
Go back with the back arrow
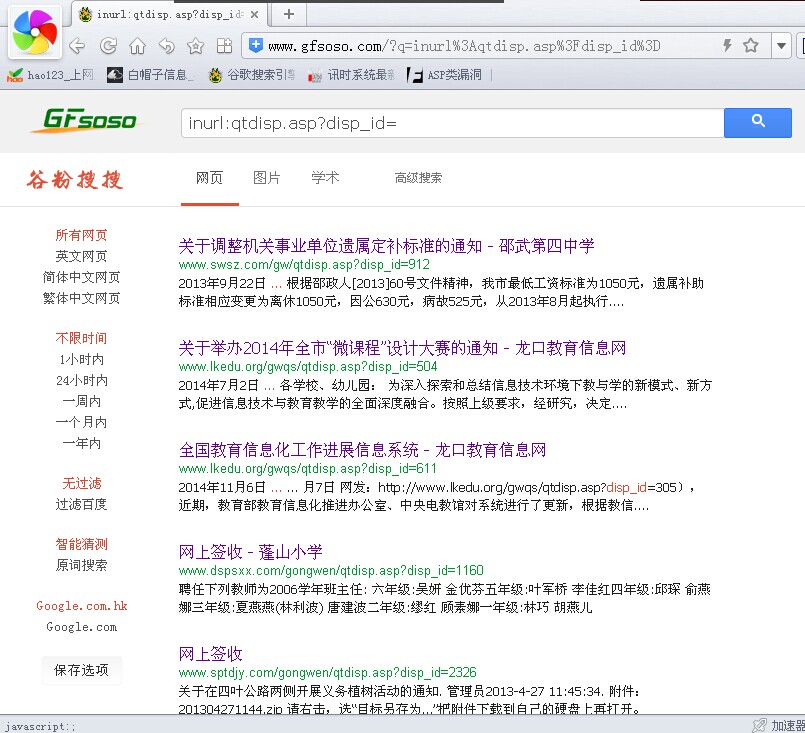77,46
